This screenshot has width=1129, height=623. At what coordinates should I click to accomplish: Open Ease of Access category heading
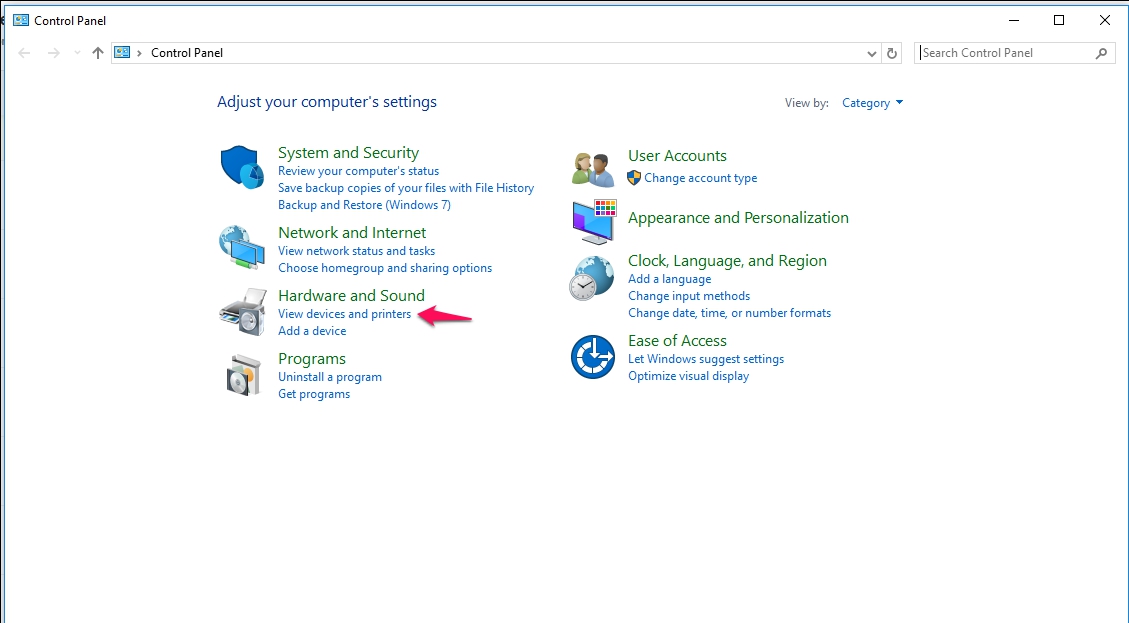click(678, 341)
